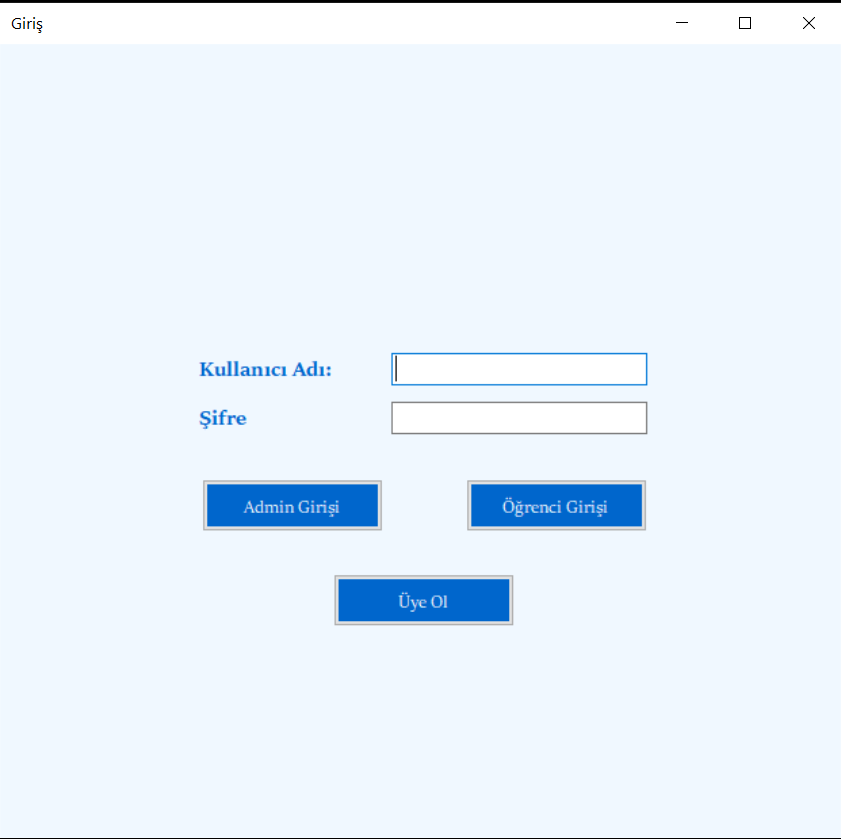Open admin login via Admin Girişi

(292, 505)
